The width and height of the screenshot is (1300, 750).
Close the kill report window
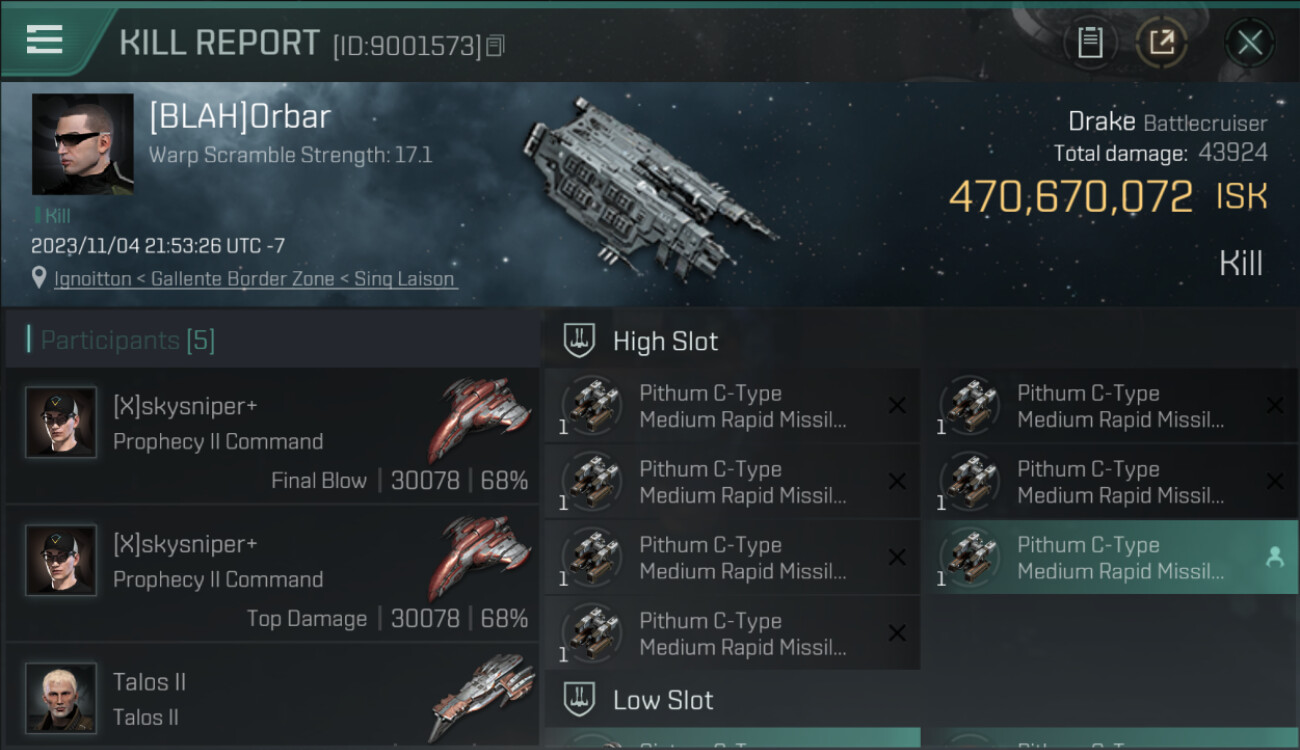[x=1249, y=42]
